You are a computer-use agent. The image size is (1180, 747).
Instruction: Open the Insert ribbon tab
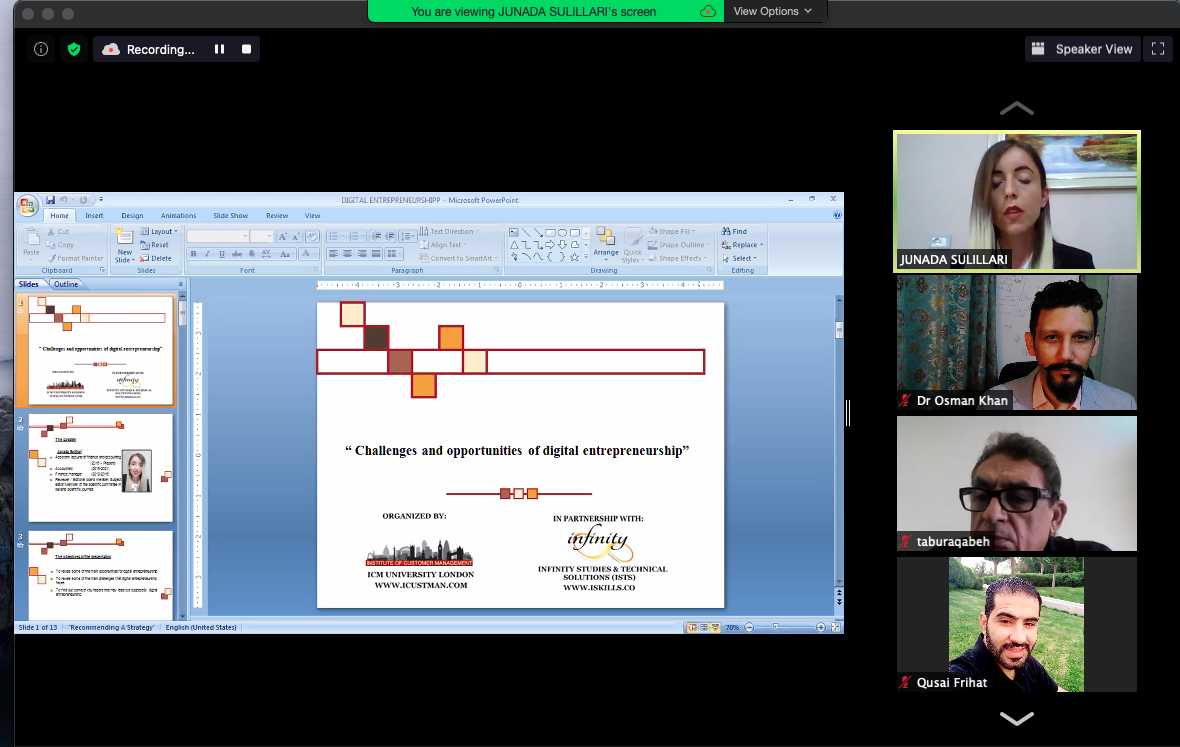click(x=94, y=215)
